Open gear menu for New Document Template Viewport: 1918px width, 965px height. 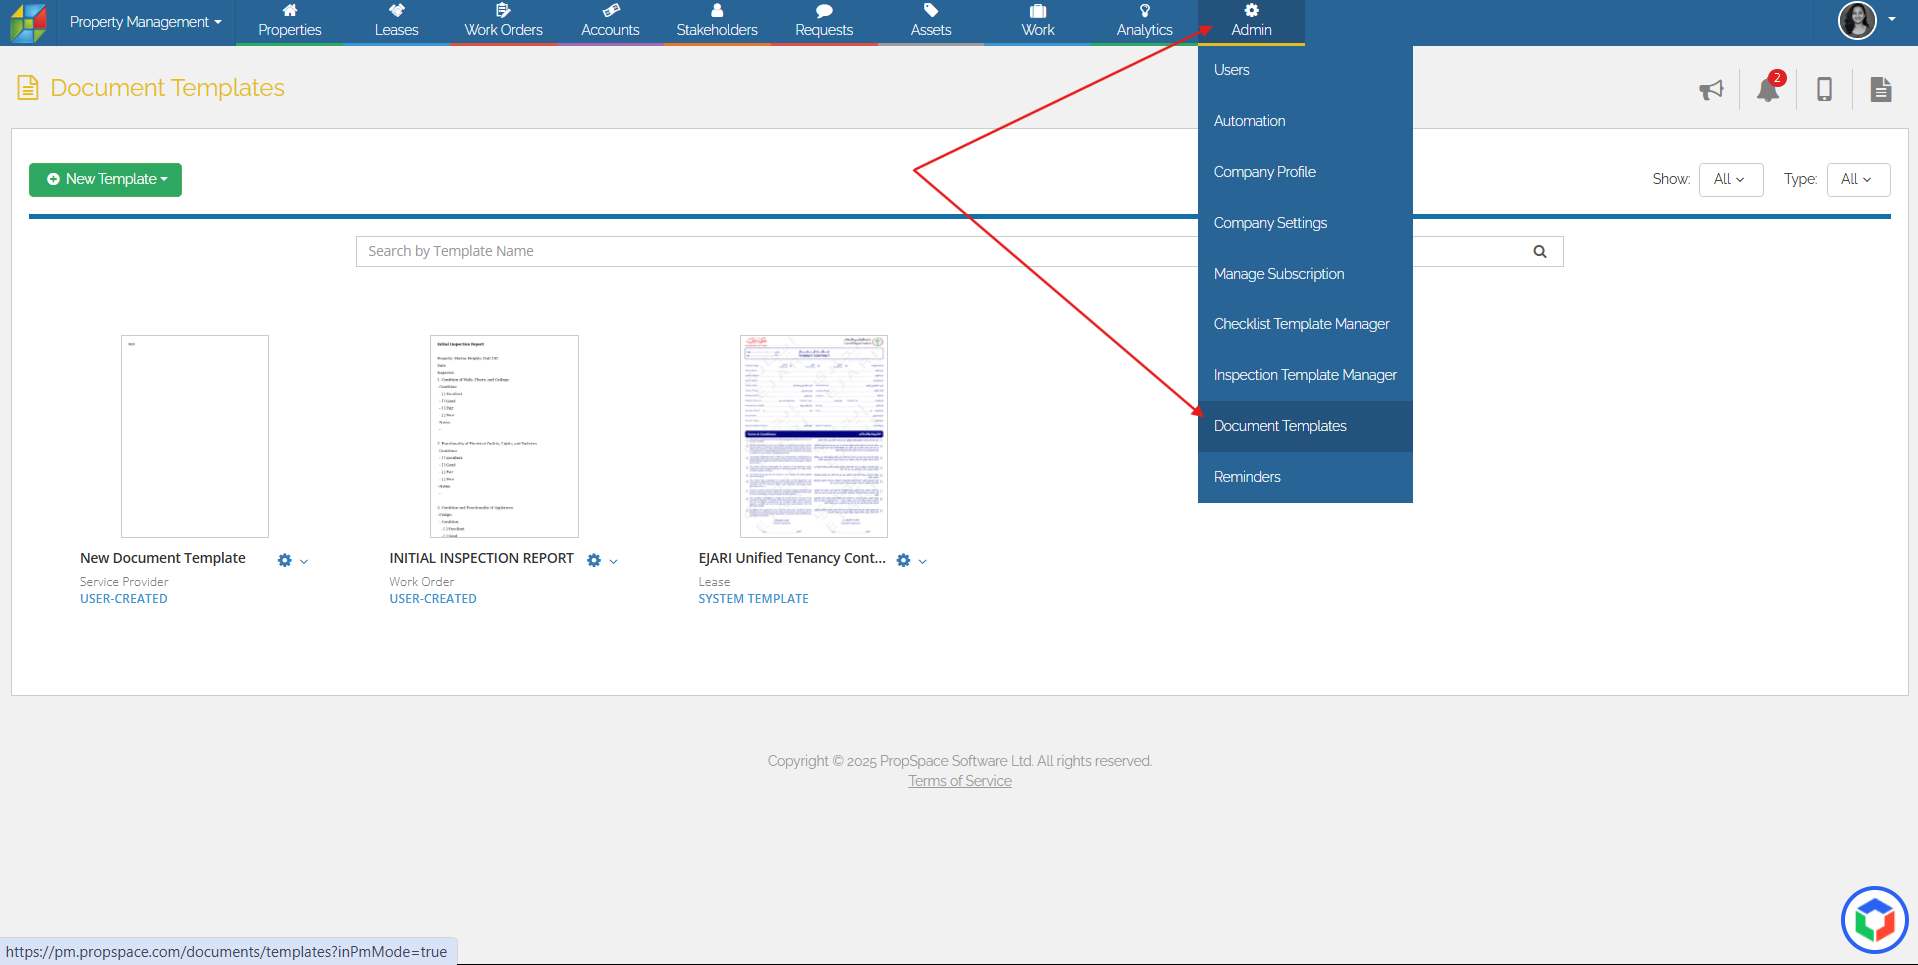coord(285,561)
